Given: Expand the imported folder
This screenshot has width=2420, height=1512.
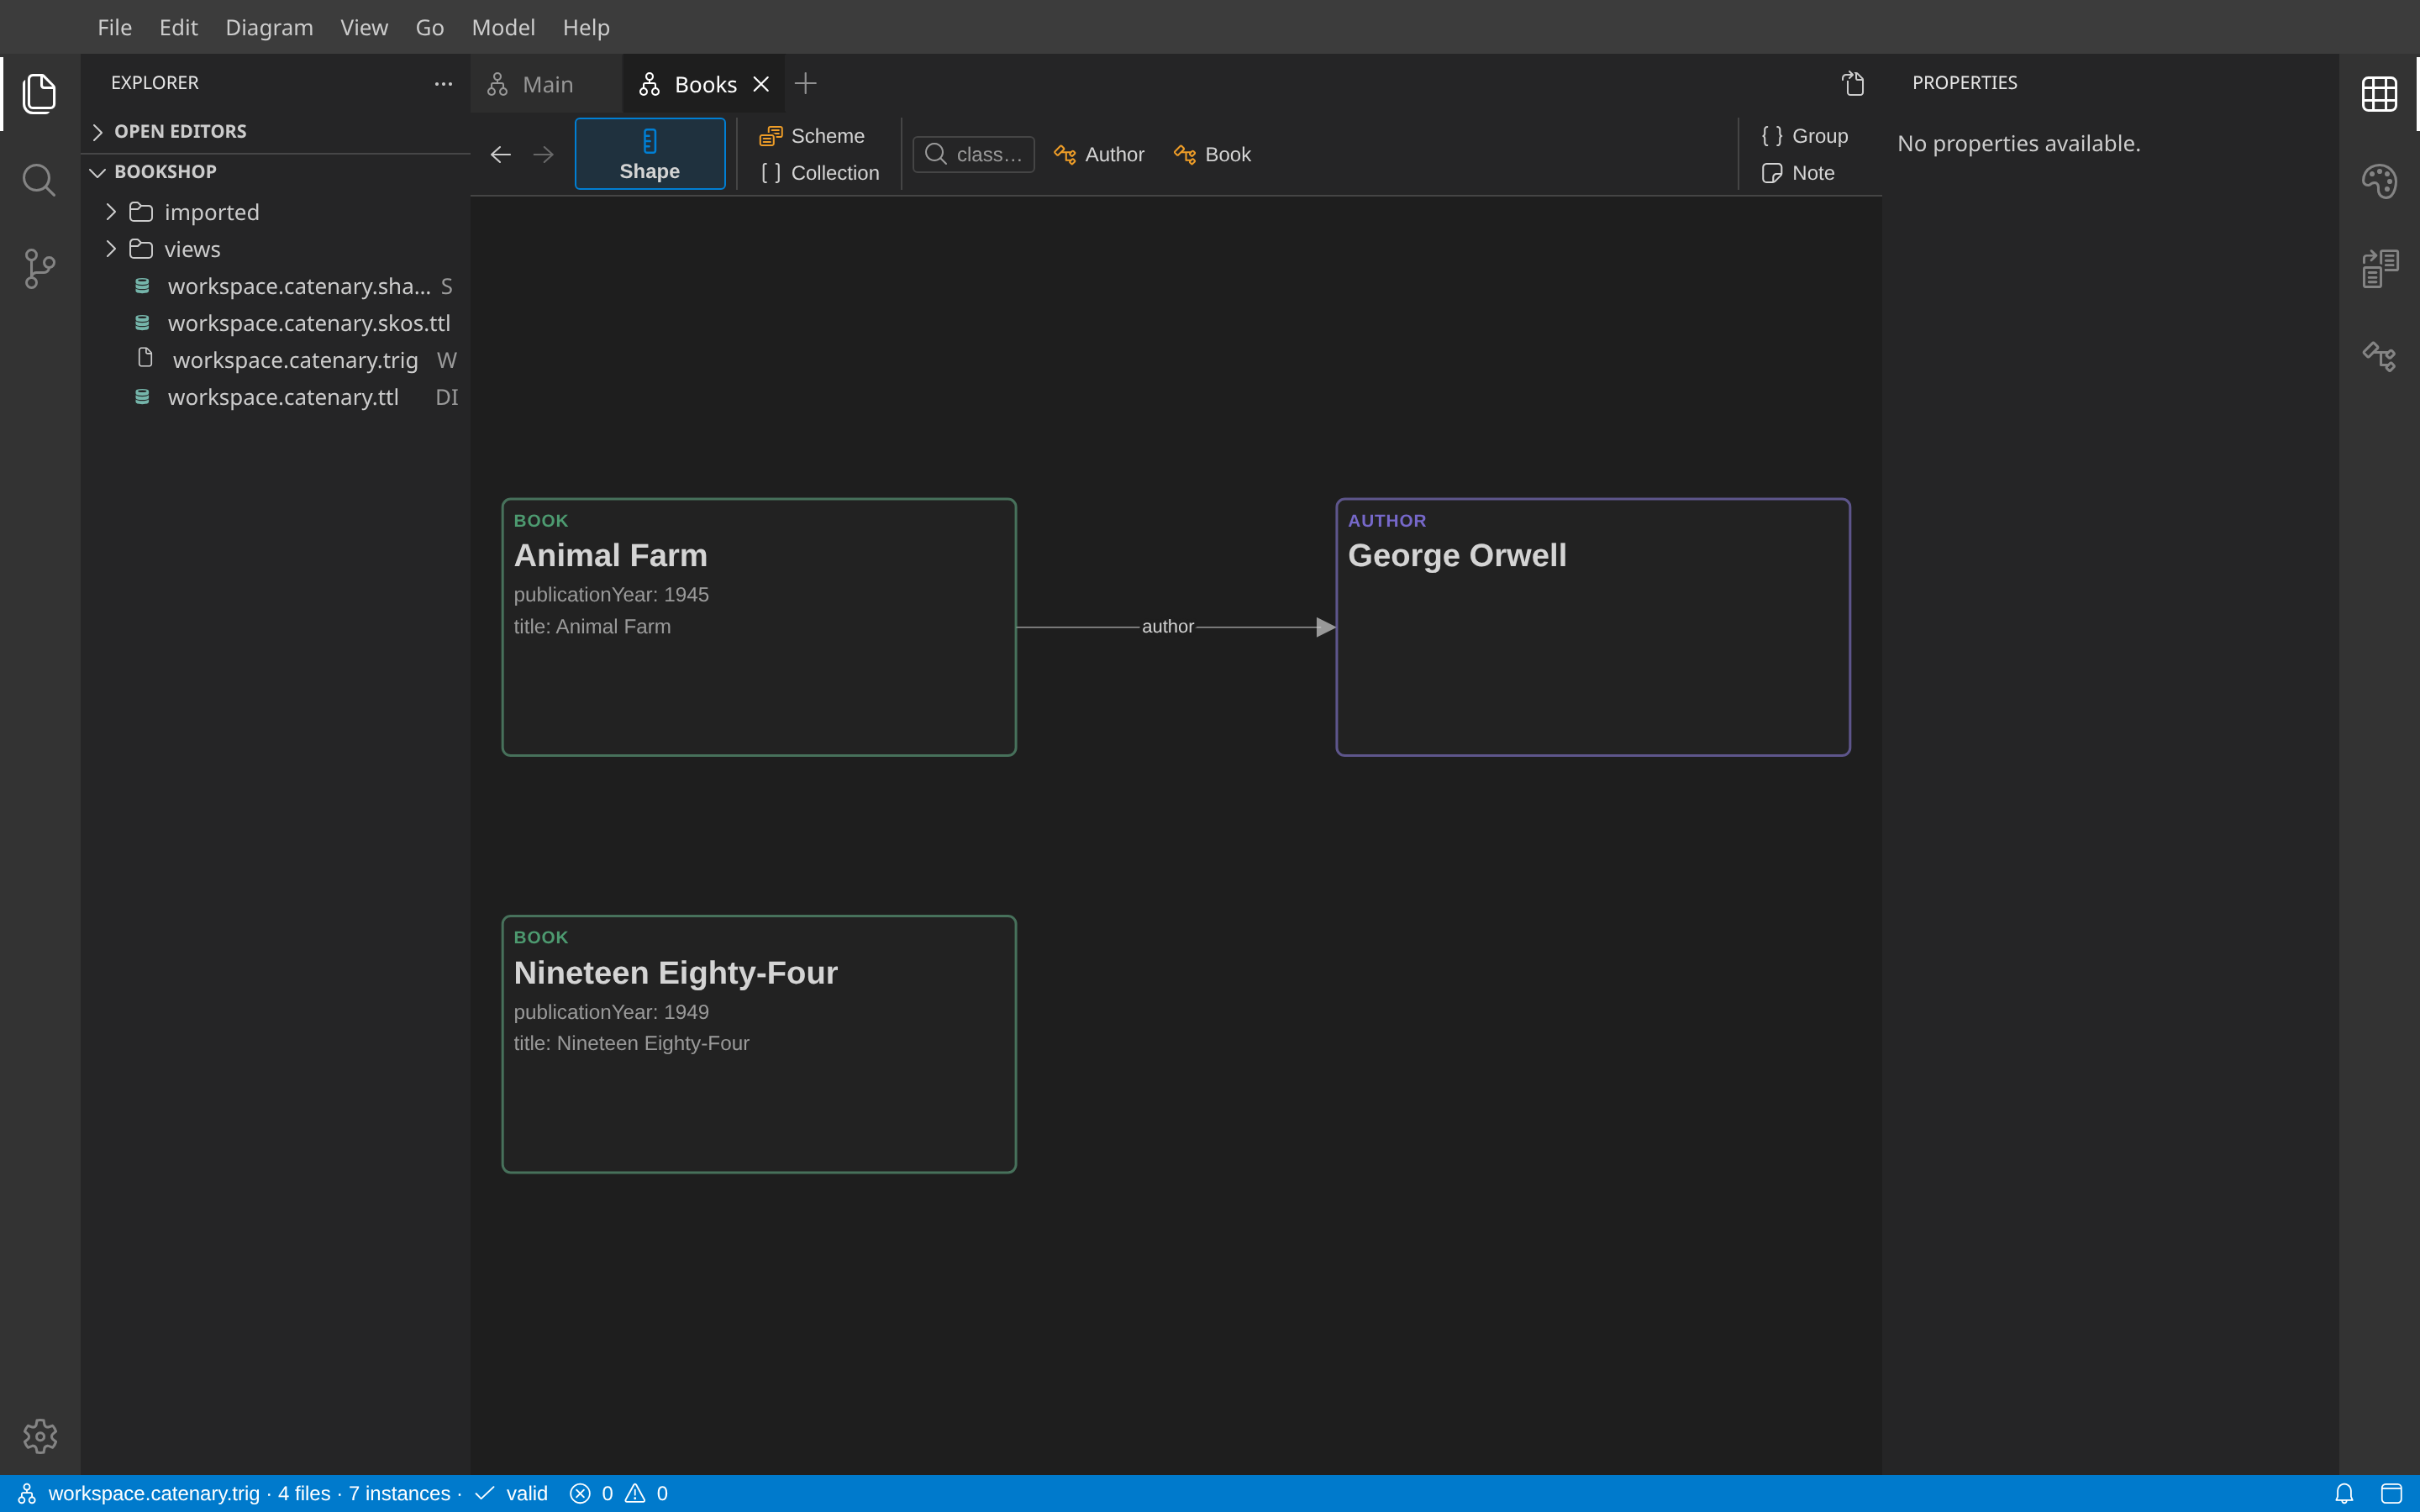Looking at the screenshot, I should [275, 212].
